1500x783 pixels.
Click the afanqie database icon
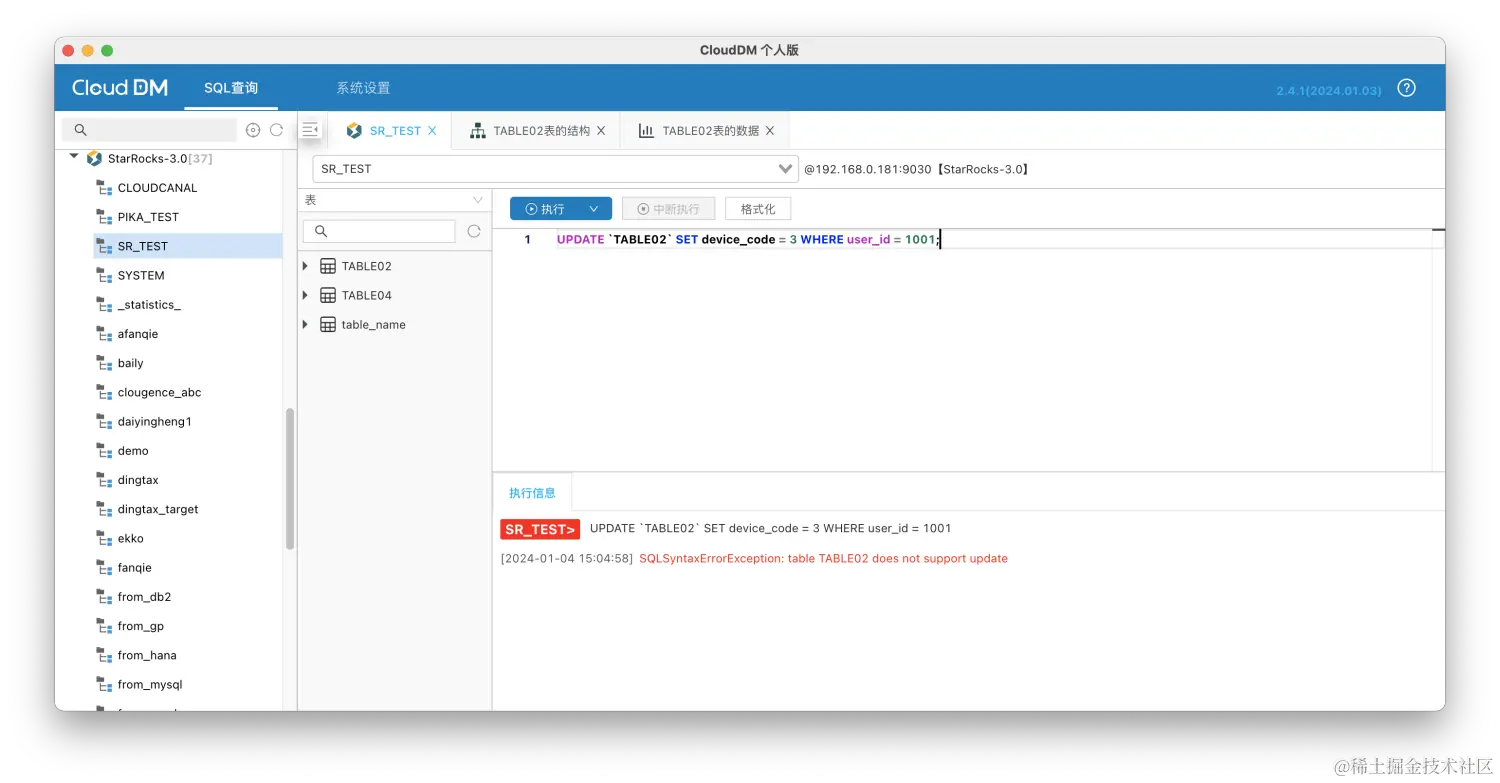(104, 334)
